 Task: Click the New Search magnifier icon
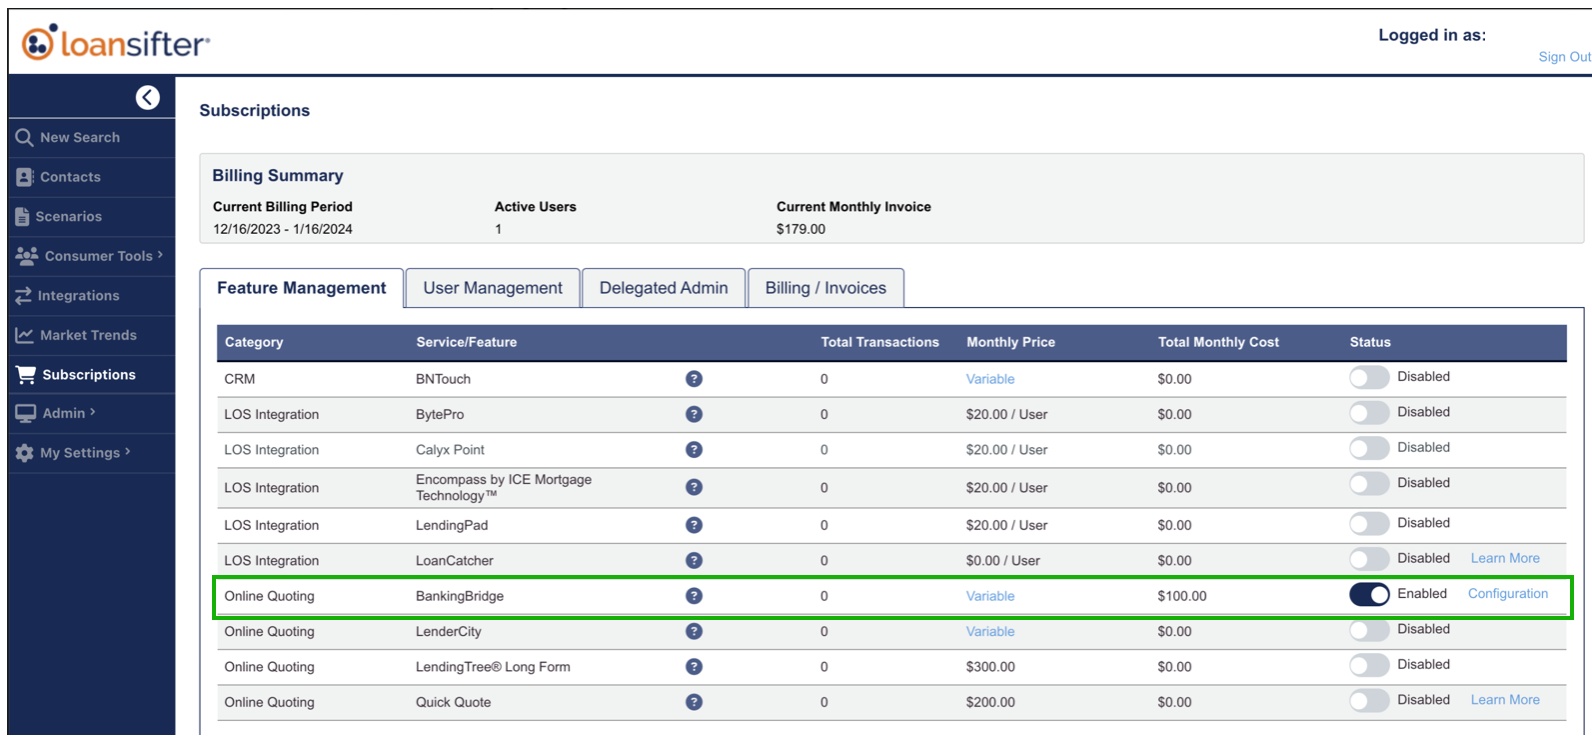(x=24, y=137)
